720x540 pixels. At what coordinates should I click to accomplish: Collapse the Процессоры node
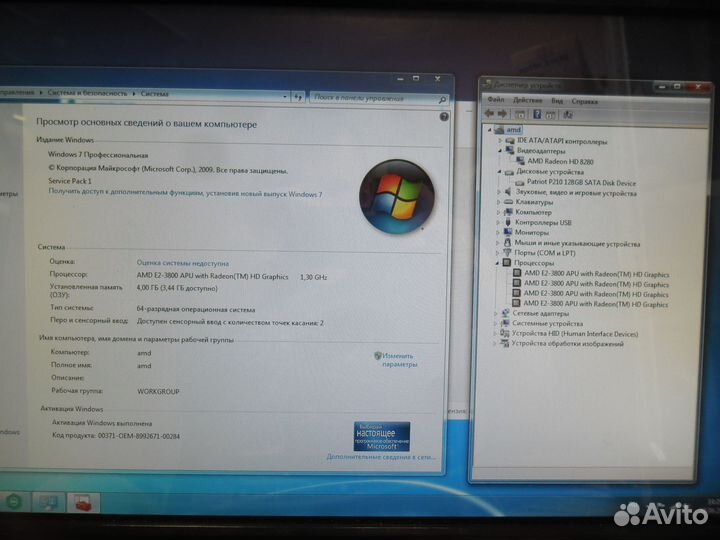click(497, 263)
